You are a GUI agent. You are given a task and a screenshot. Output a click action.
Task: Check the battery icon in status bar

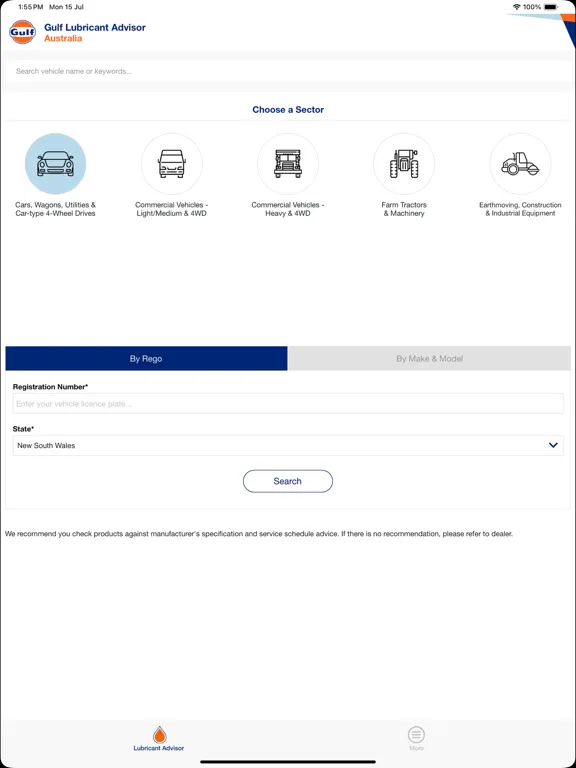coord(551,7)
